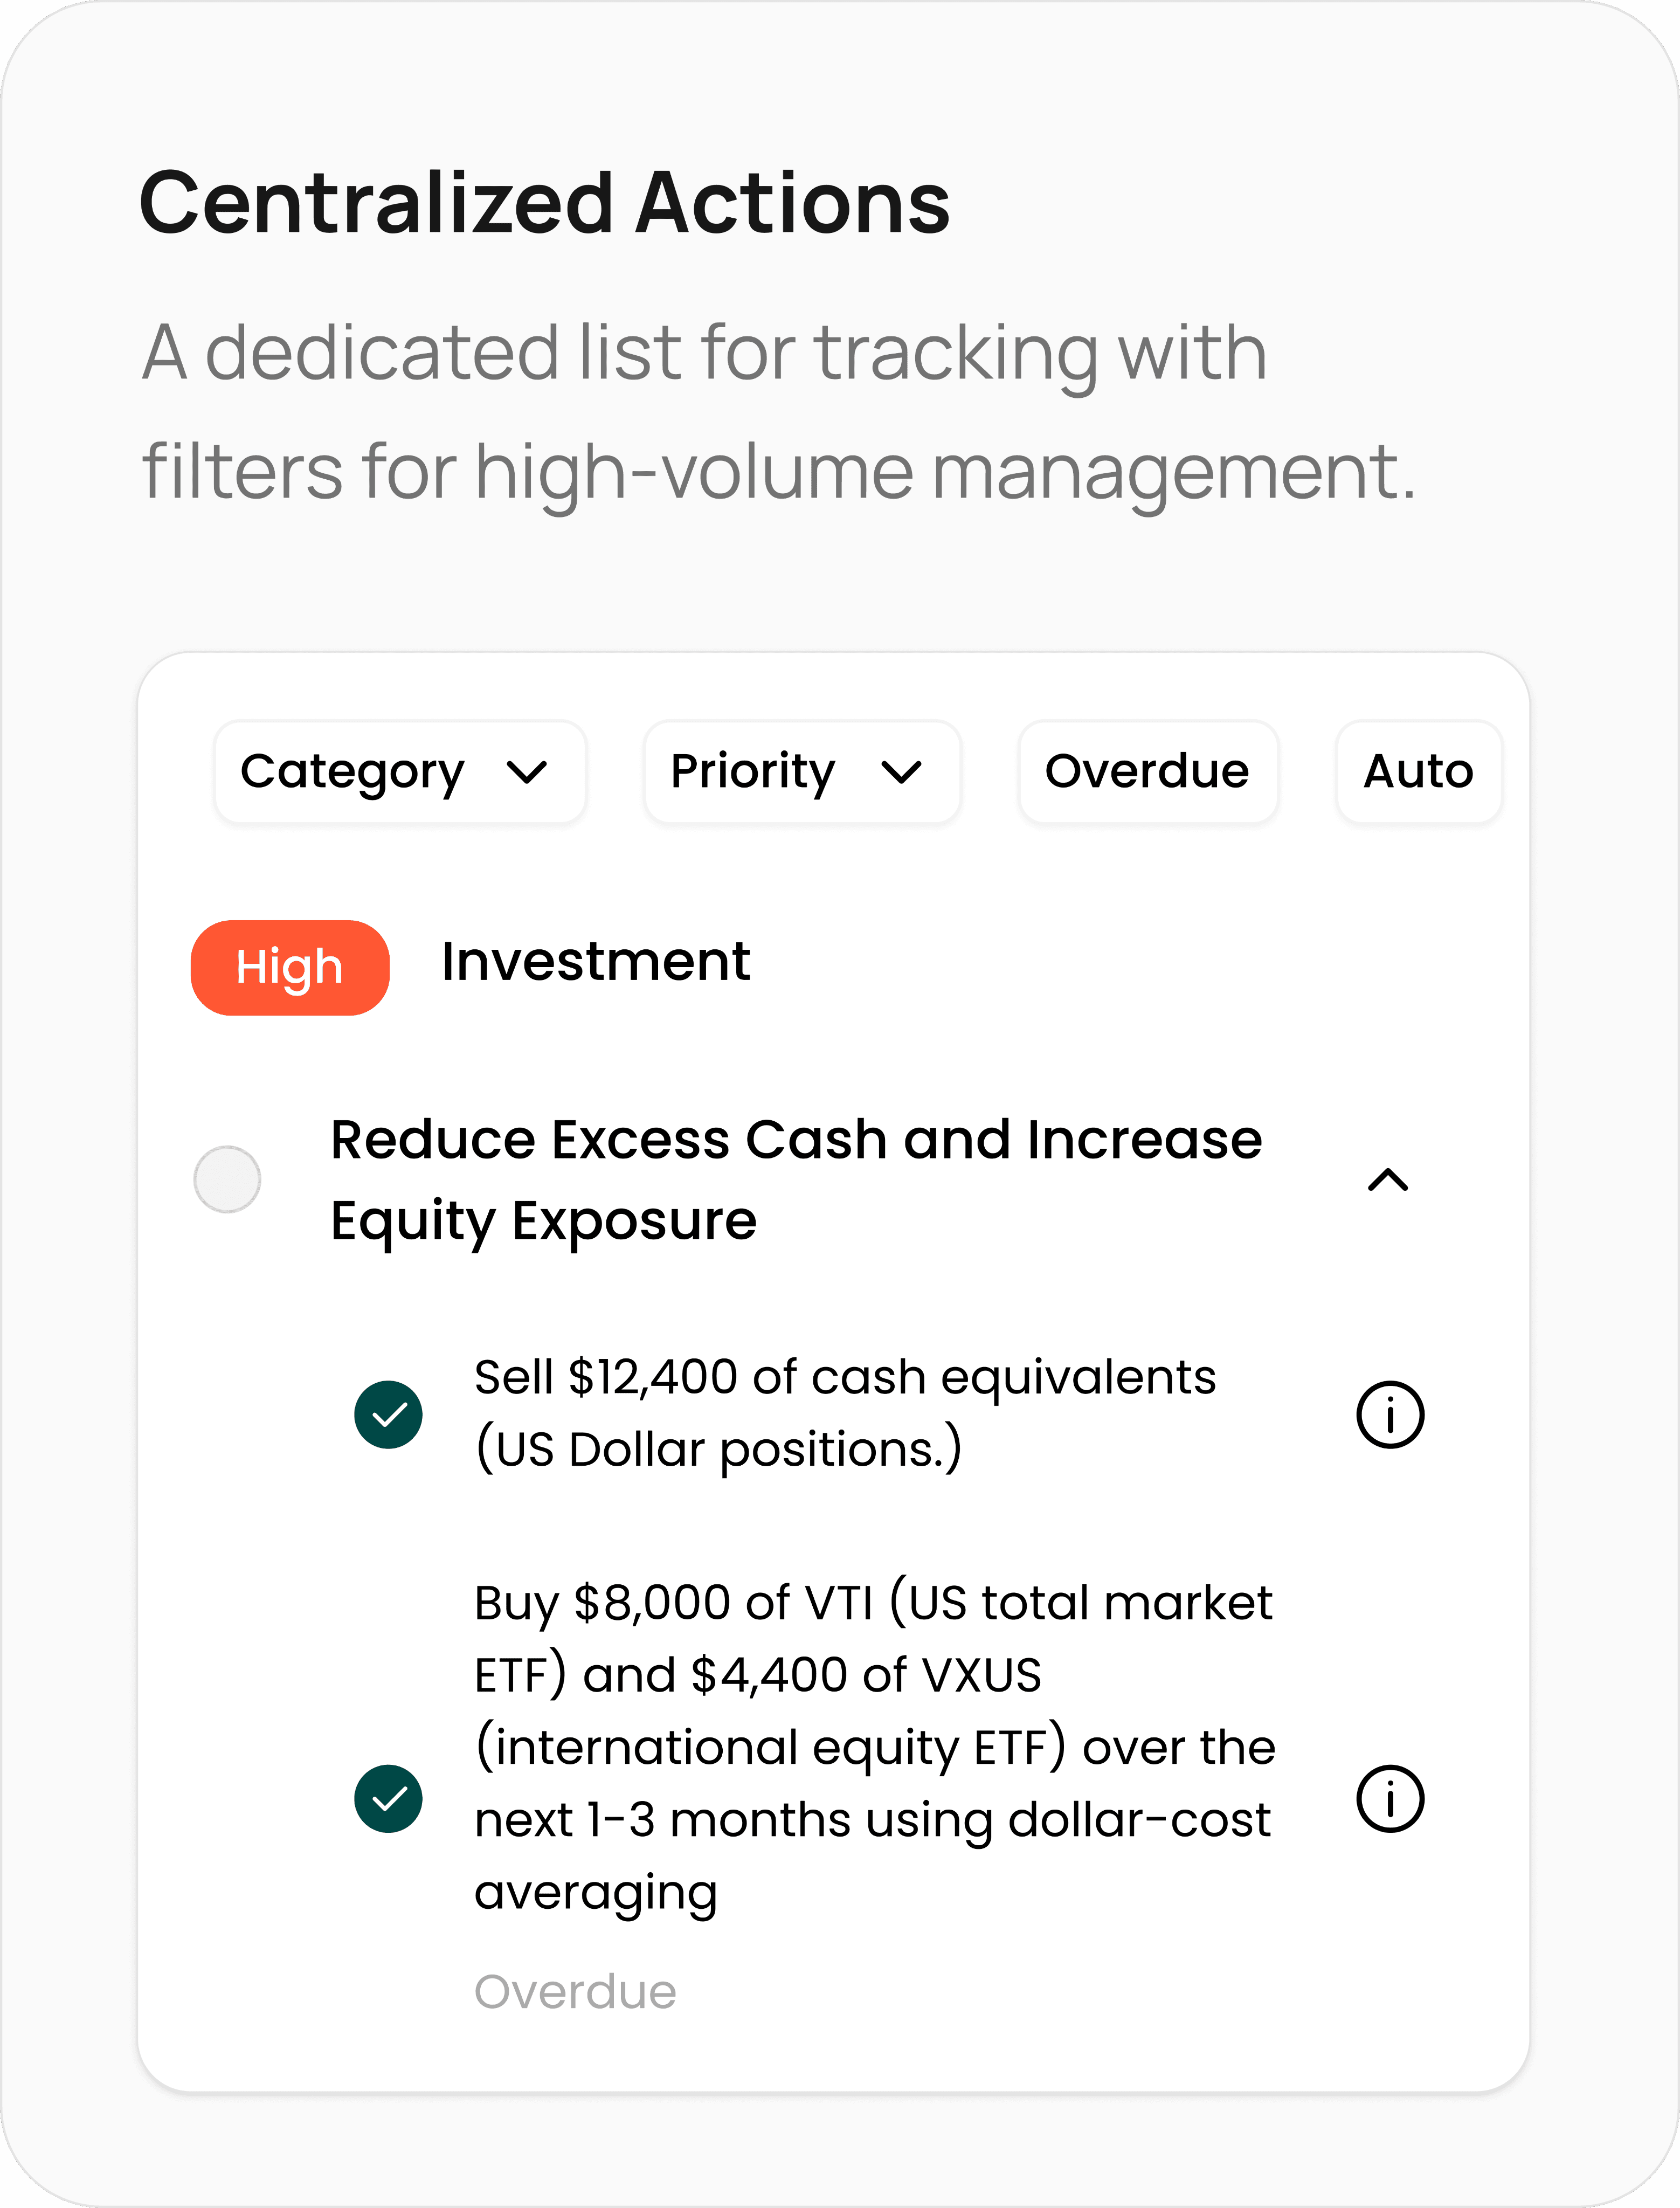Mark Reduce Excess Cash action as complete

[227, 1179]
